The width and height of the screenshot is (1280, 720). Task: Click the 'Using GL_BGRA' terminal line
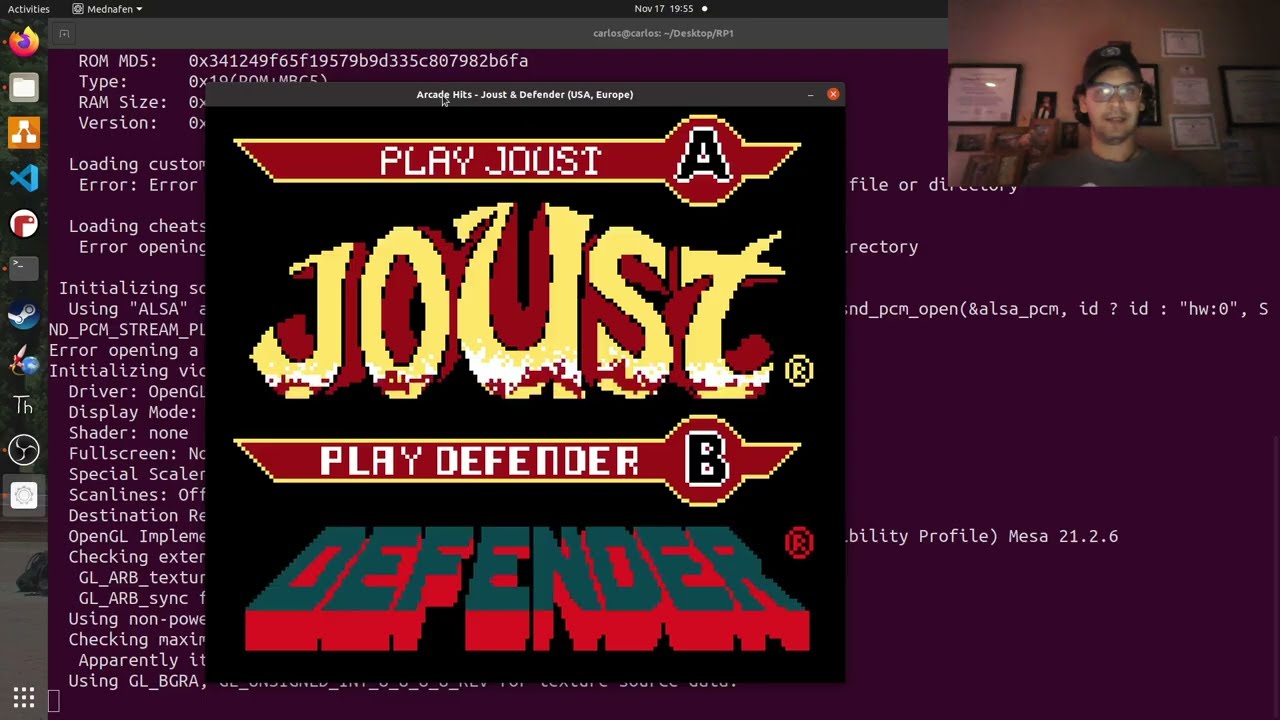[403, 681]
